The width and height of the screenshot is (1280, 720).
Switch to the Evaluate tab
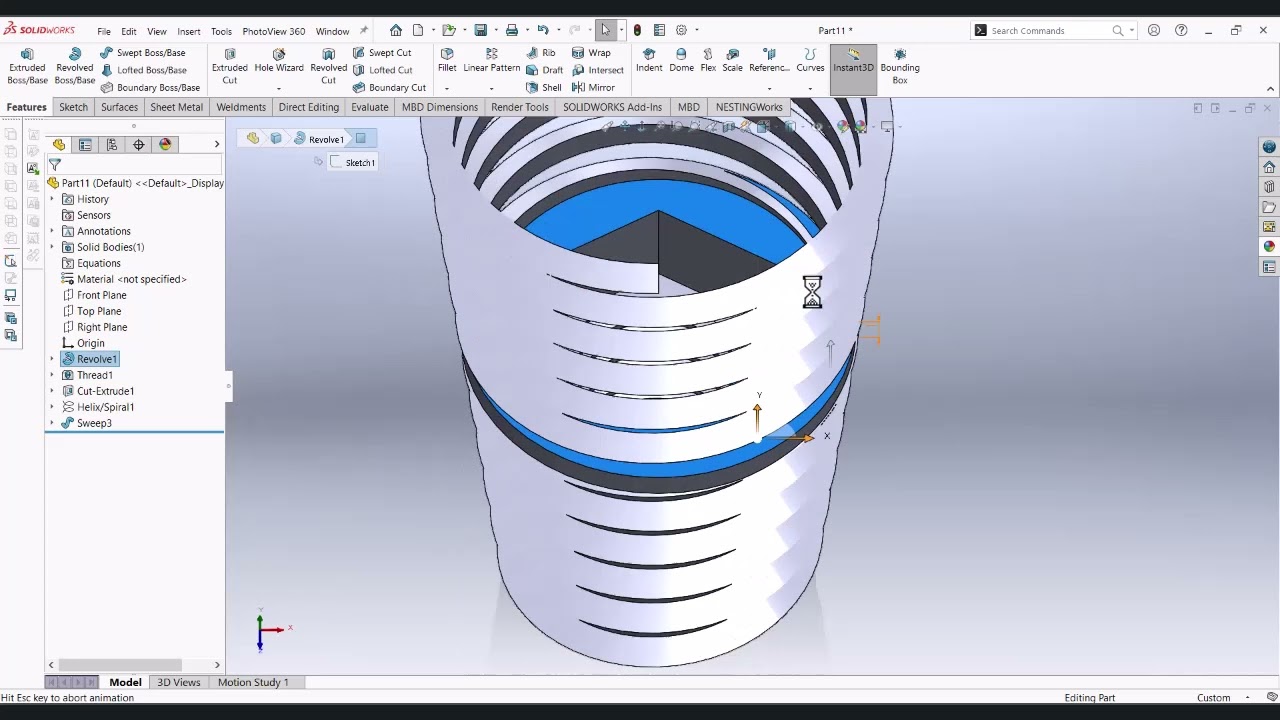(x=369, y=107)
